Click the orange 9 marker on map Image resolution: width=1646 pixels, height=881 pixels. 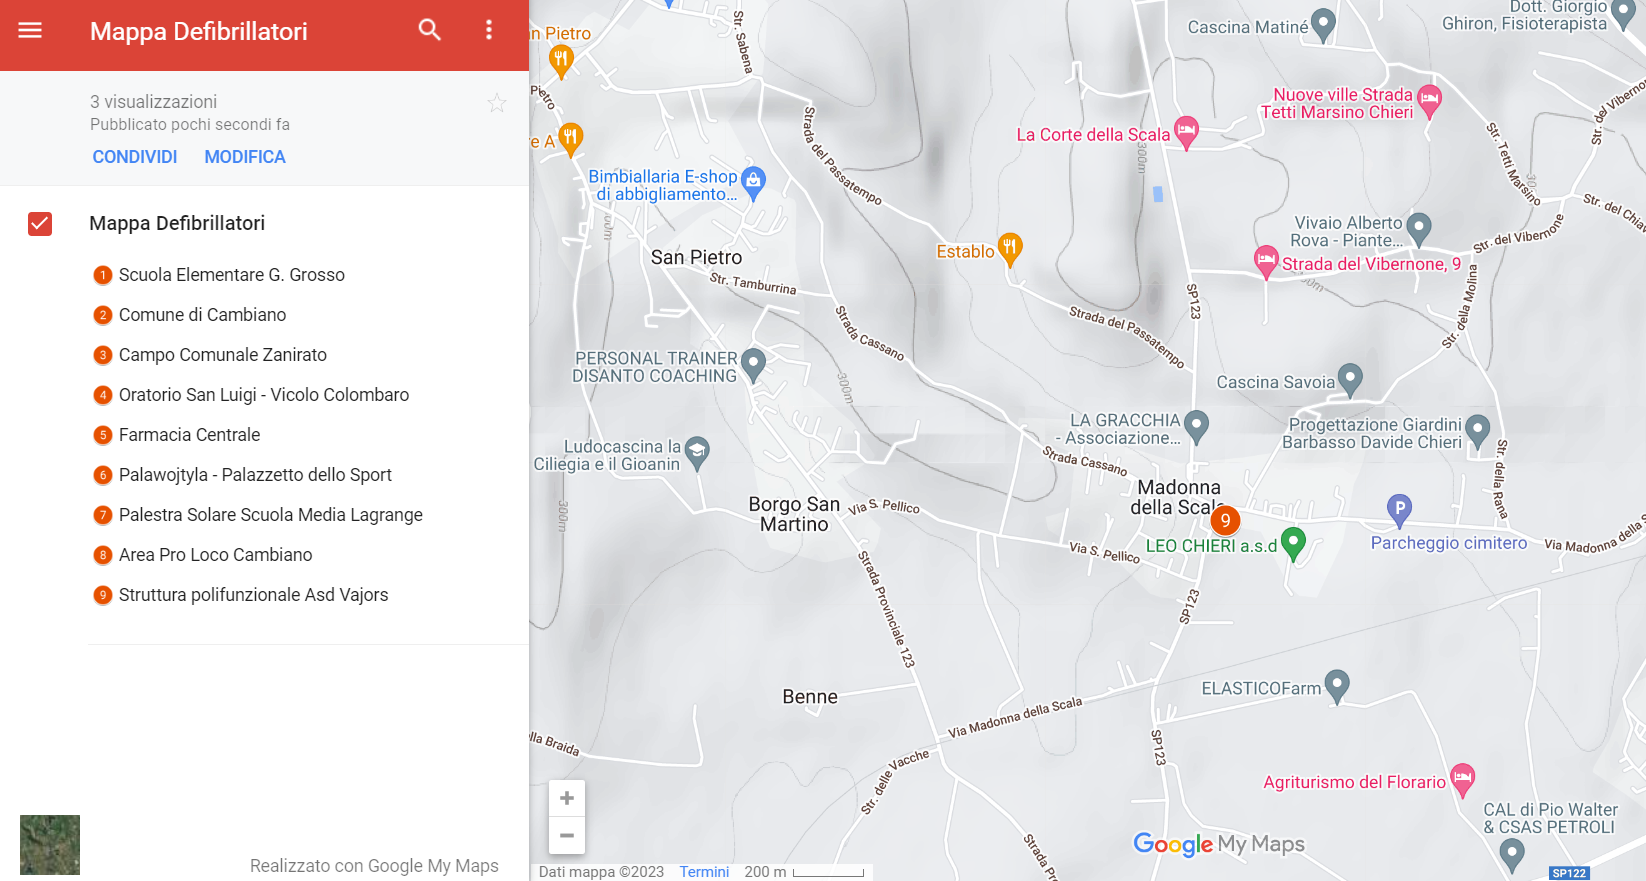coord(1225,520)
